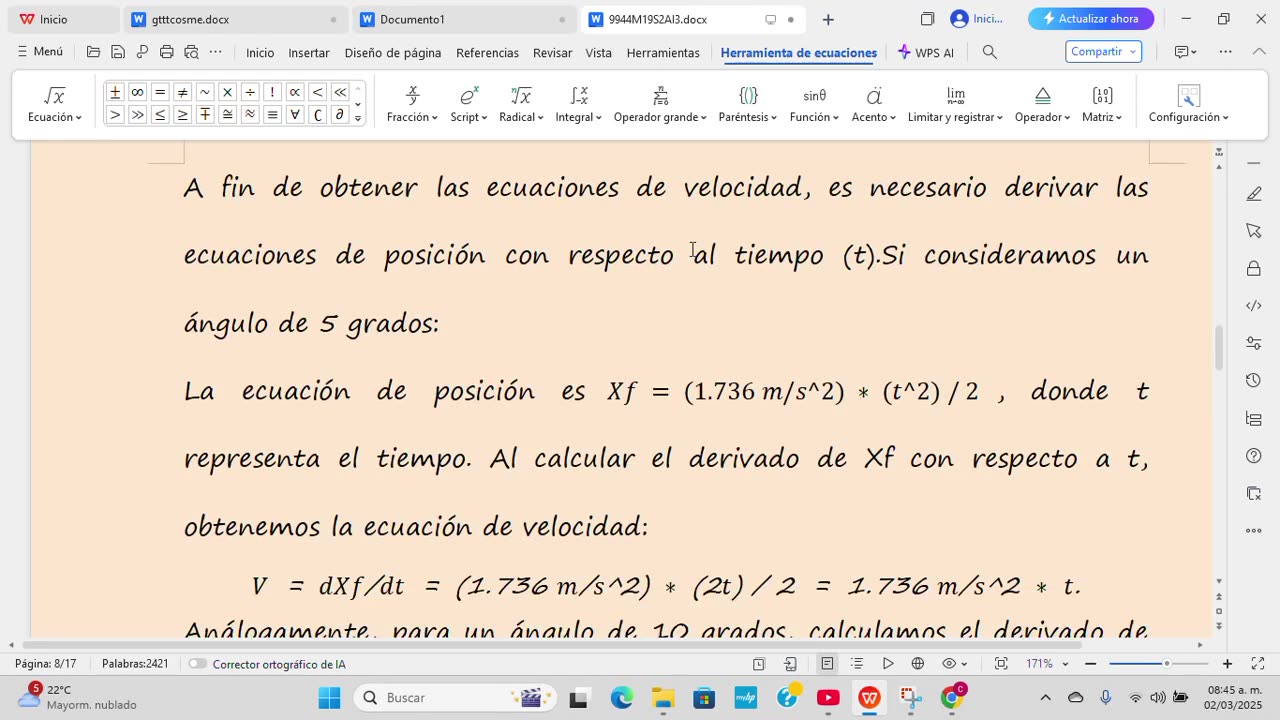Select the pen markup tool in sidebar

click(x=1254, y=194)
